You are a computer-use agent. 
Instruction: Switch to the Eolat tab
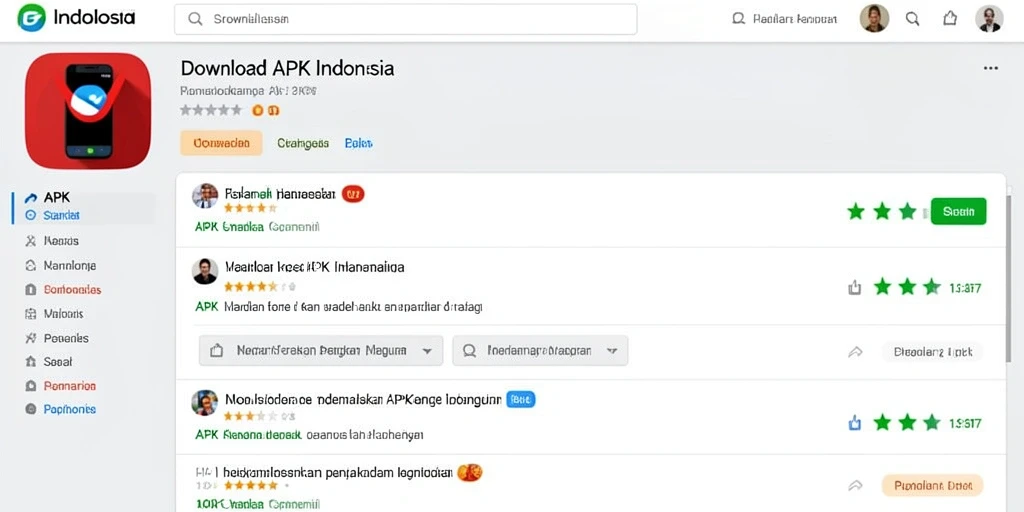(x=359, y=143)
